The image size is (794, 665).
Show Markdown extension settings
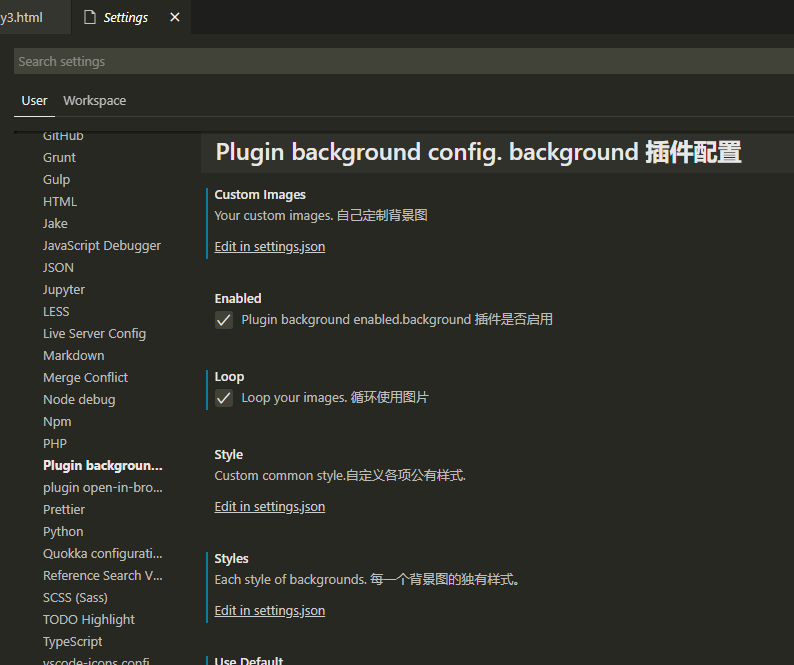coord(74,356)
